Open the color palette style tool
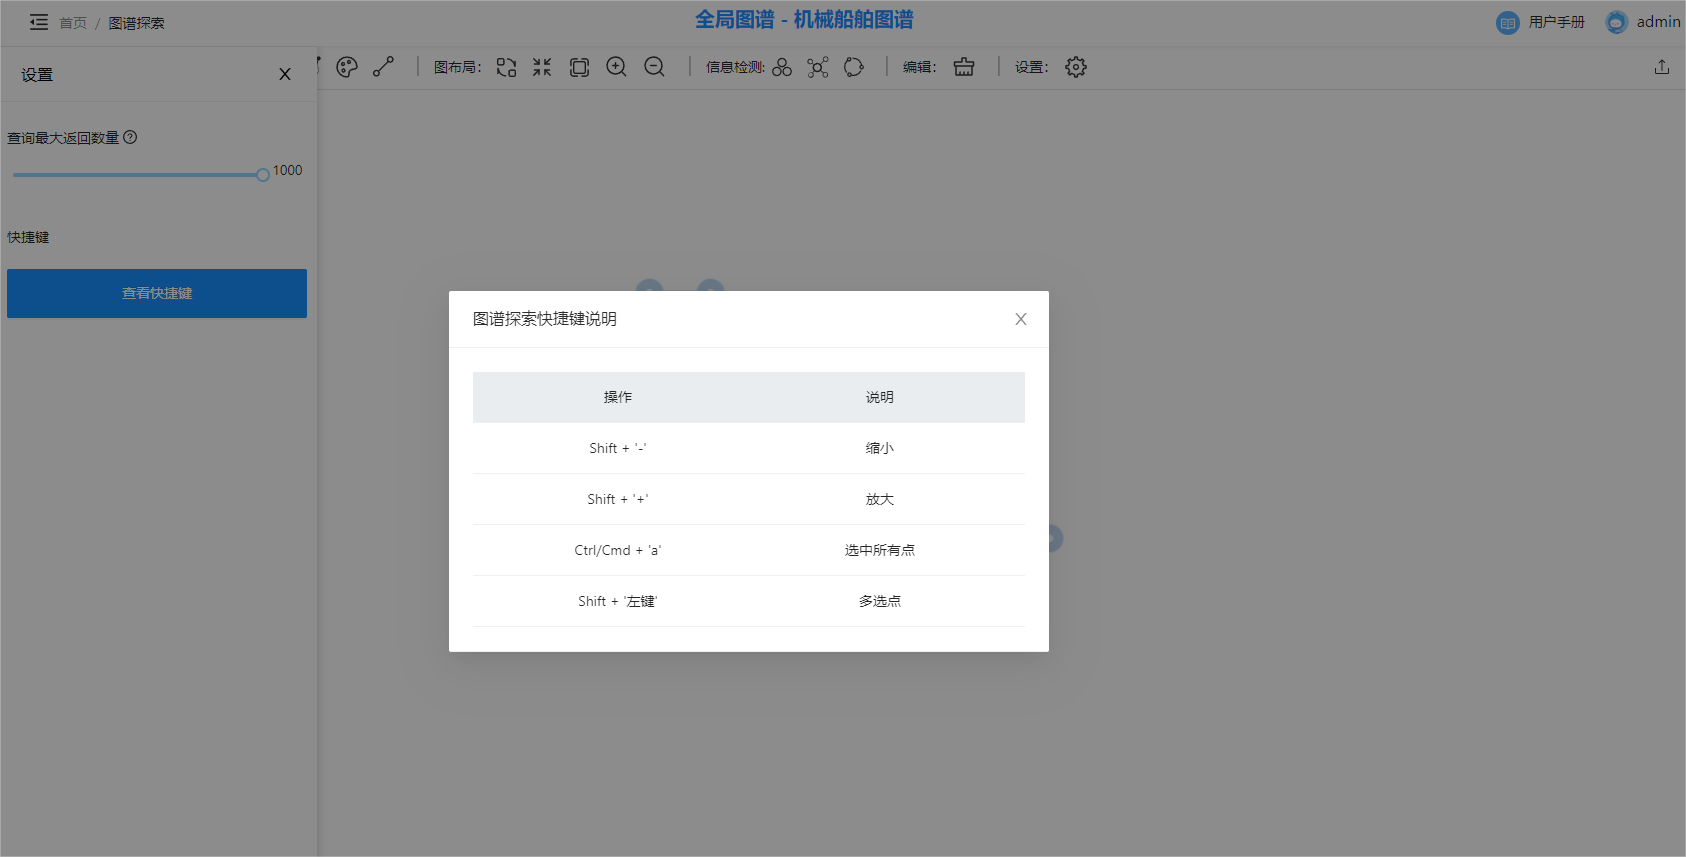Screen dimensions: 1686x857 point(347,67)
